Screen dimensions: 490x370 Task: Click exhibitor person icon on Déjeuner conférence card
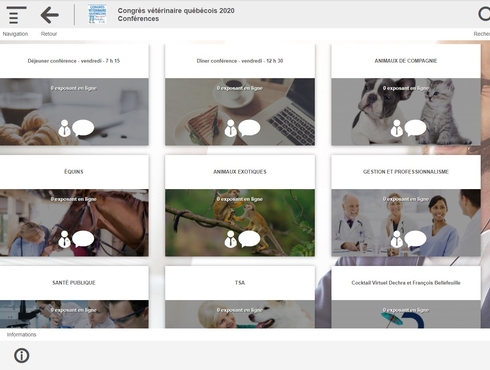click(x=64, y=128)
